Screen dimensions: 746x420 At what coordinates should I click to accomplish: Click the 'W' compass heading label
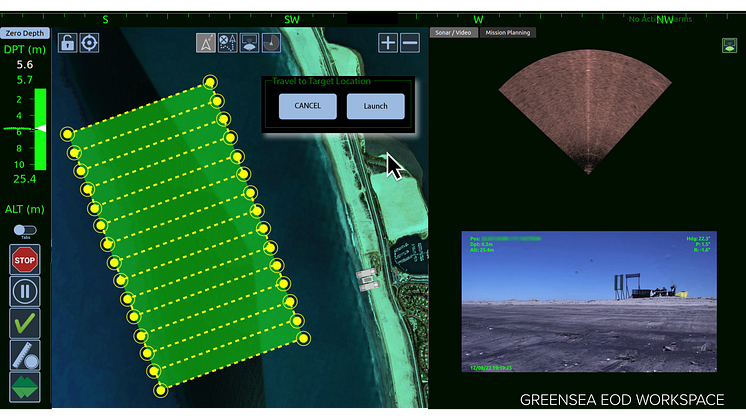(x=478, y=20)
